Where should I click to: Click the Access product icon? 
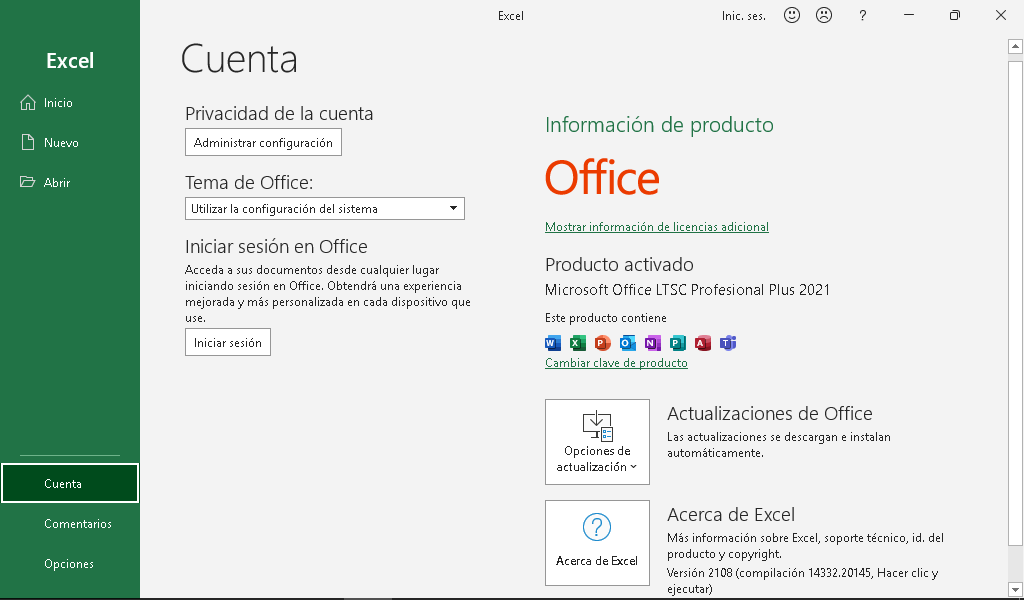click(703, 343)
